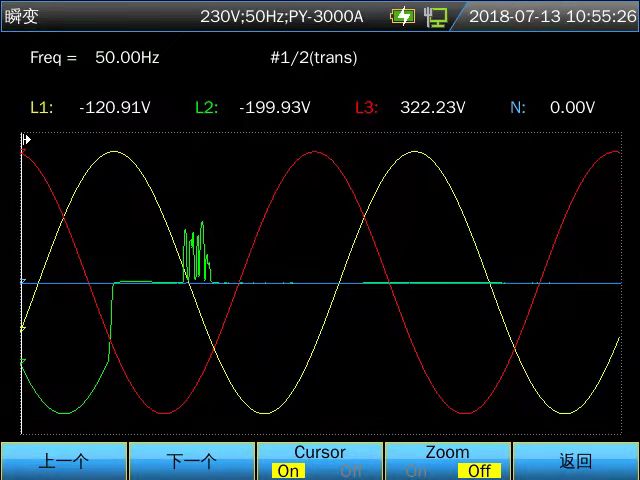The width and height of the screenshot is (640, 480).
Task: Select the yellow Cursor On indicator
Action: (x=288, y=471)
